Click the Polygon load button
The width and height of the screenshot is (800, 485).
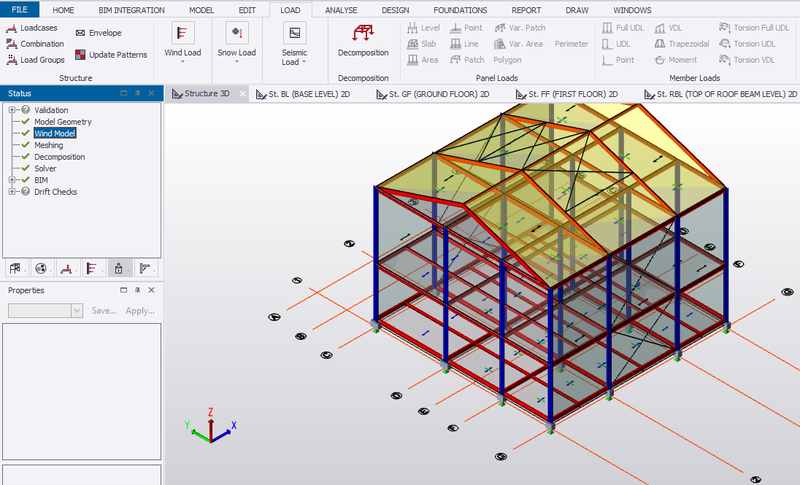tap(507, 60)
